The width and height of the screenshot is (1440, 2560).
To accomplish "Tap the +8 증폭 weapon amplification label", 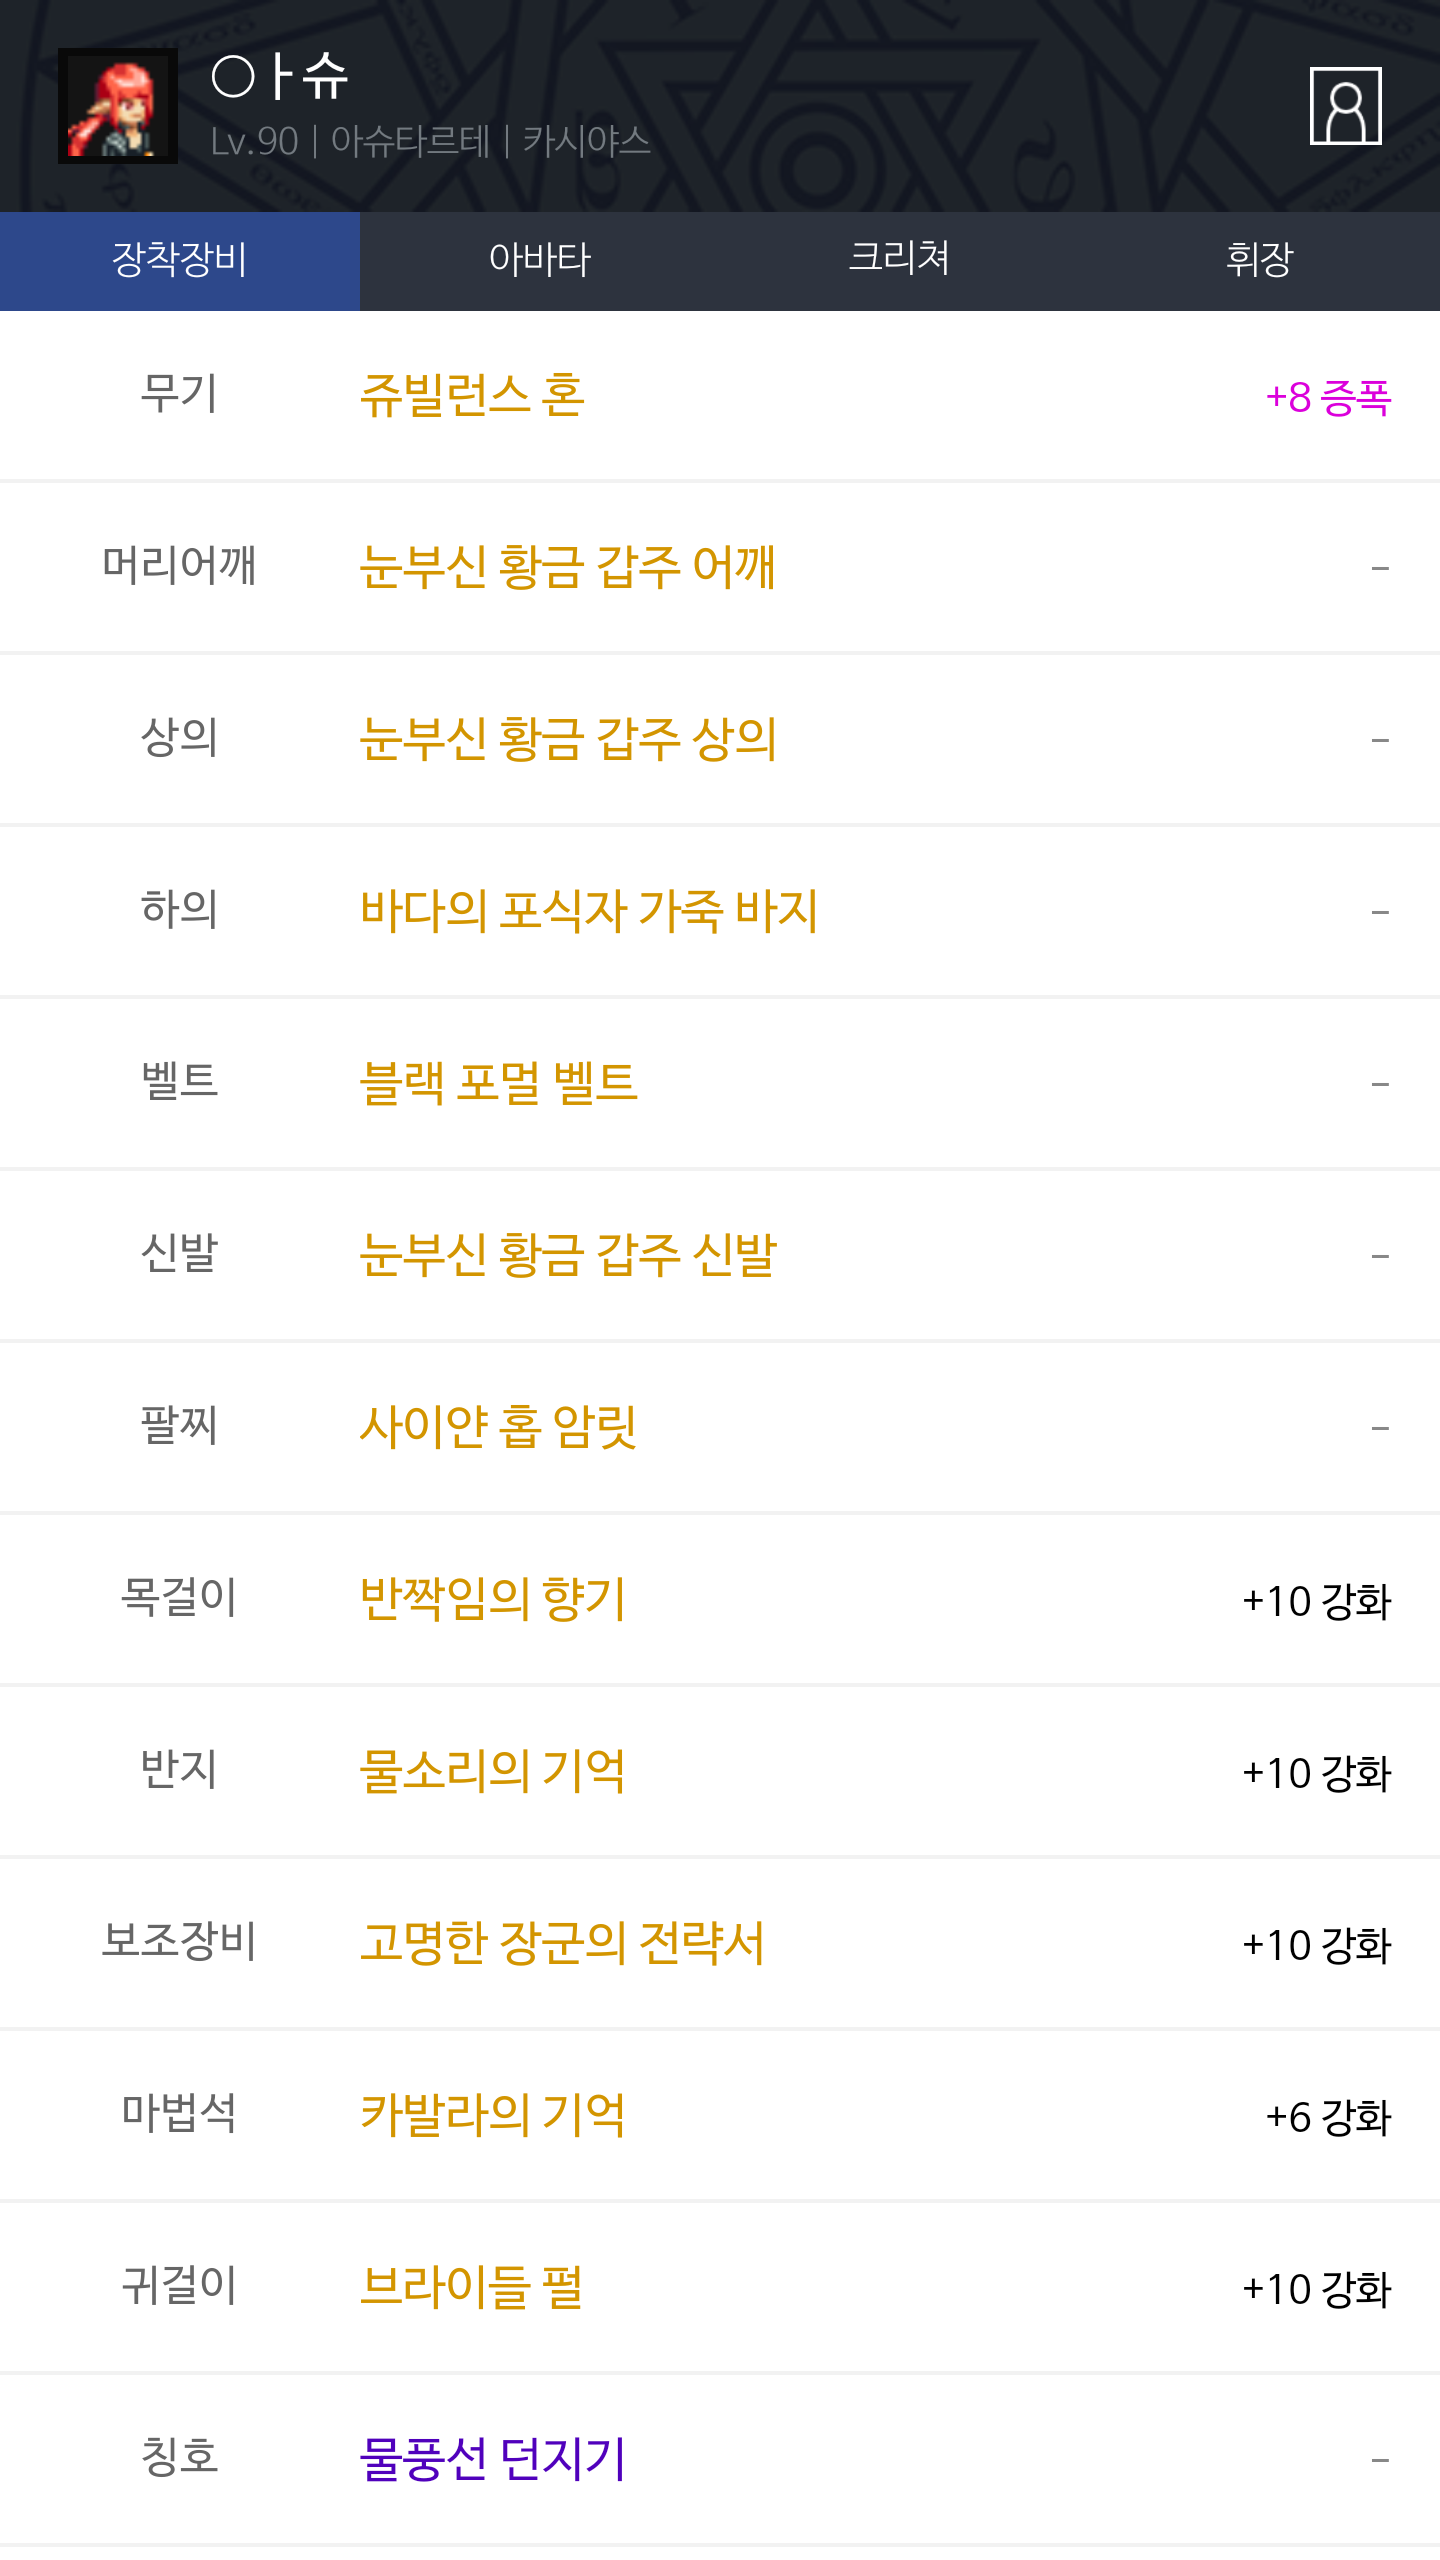I will [1328, 398].
